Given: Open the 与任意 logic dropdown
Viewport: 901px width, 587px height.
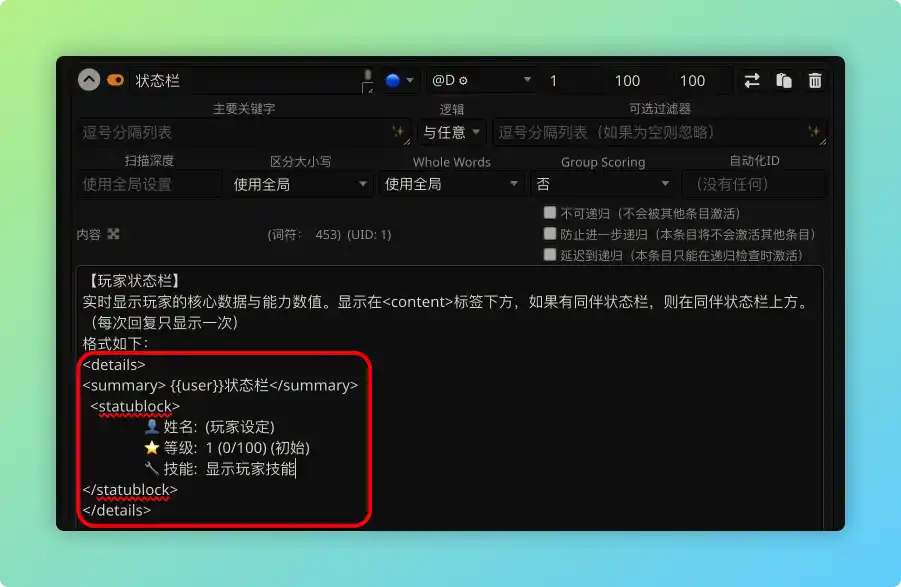Looking at the screenshot, I should pyautogui.click(x=449, y=131).
